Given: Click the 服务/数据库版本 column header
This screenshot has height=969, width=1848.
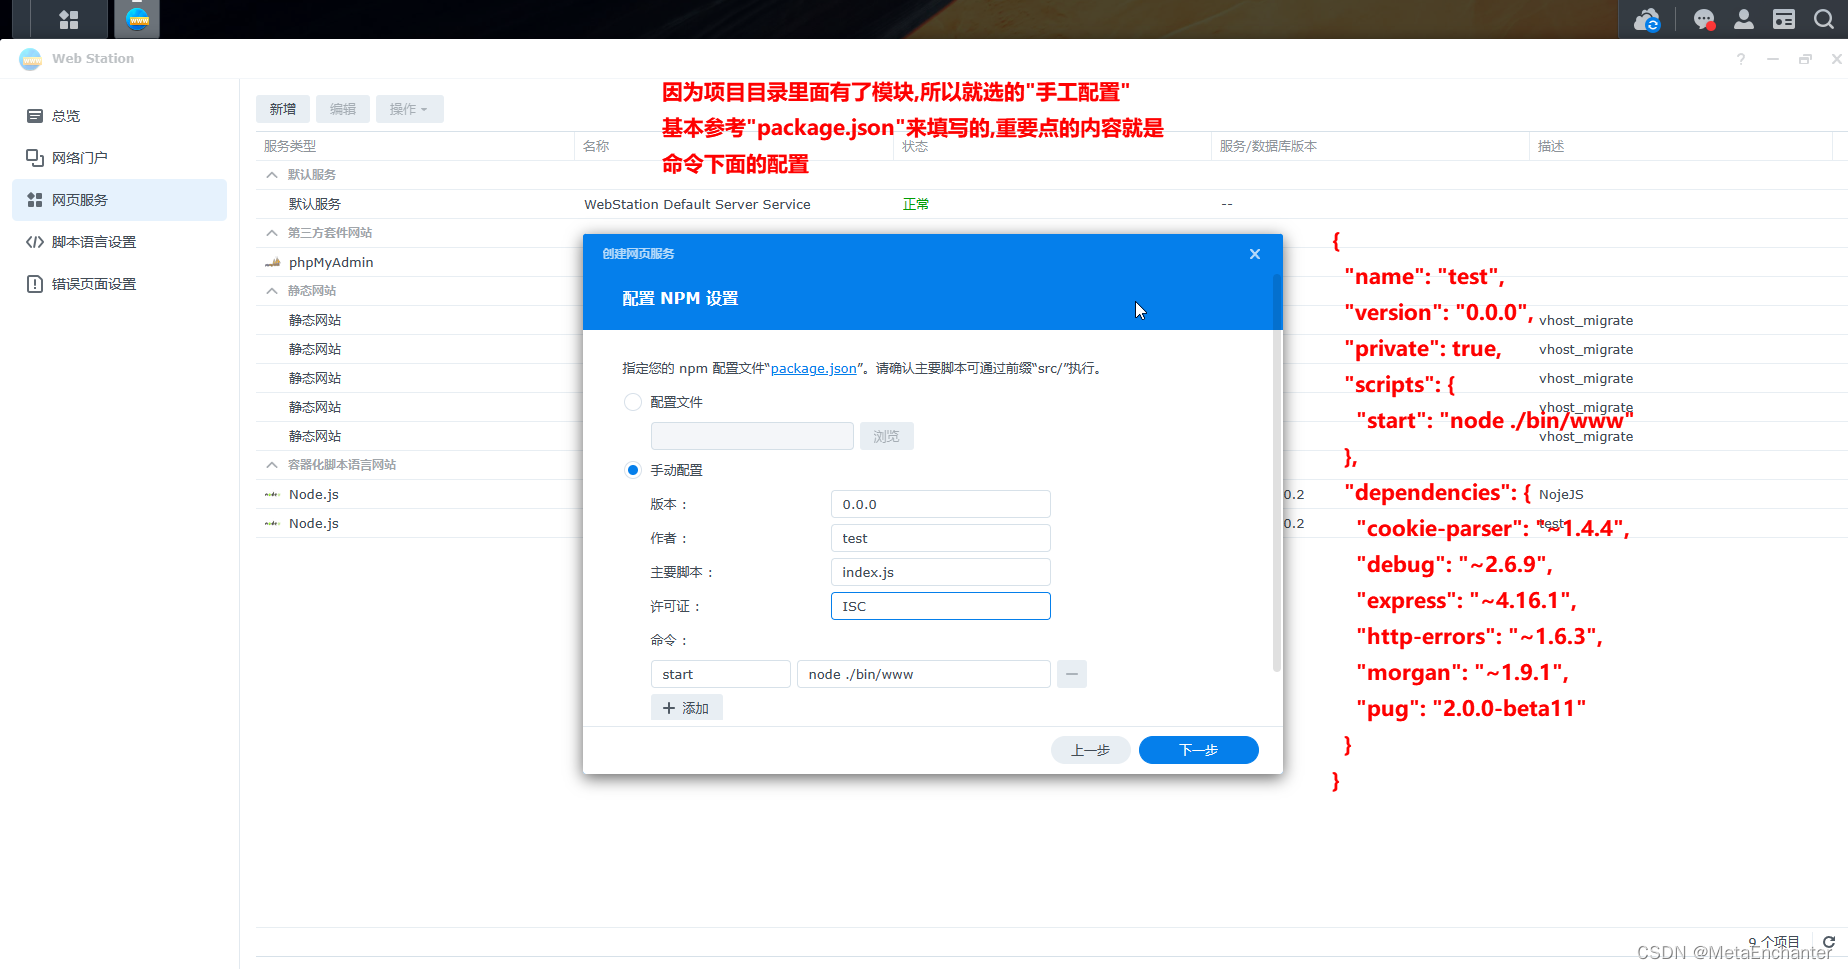Looking at the screenshot, I should [1370, 146].
